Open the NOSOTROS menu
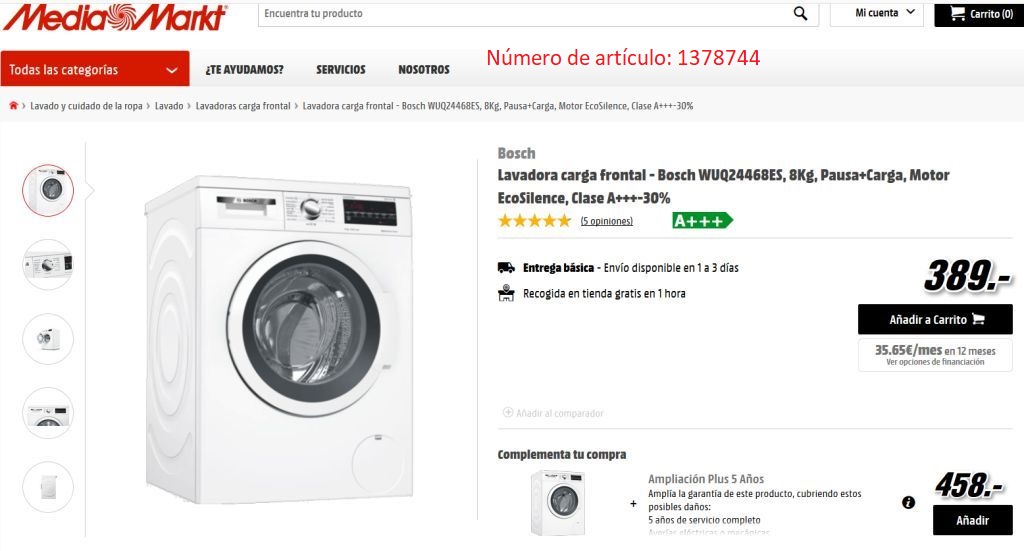 tap(424, 69)
